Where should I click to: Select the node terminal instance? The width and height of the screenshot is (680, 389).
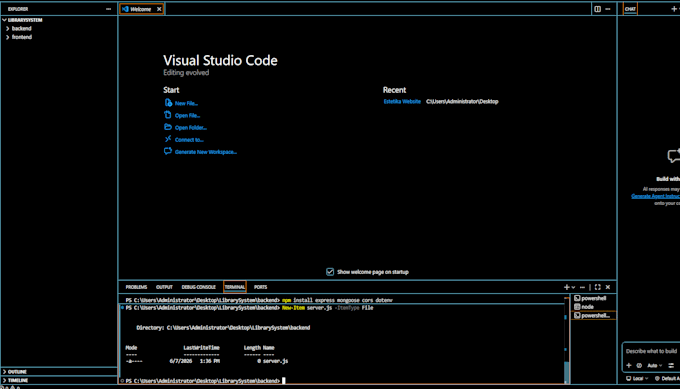coord(593,307)
